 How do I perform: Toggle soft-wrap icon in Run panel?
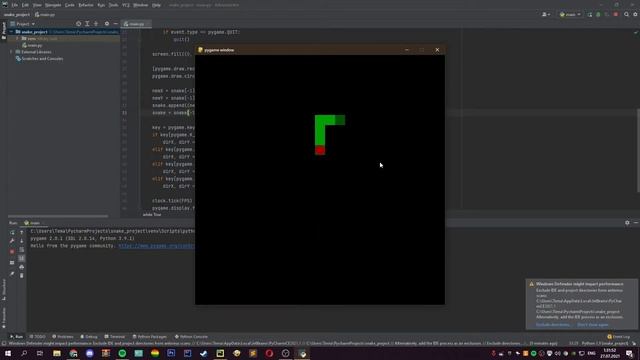click(x=22, y=250)
